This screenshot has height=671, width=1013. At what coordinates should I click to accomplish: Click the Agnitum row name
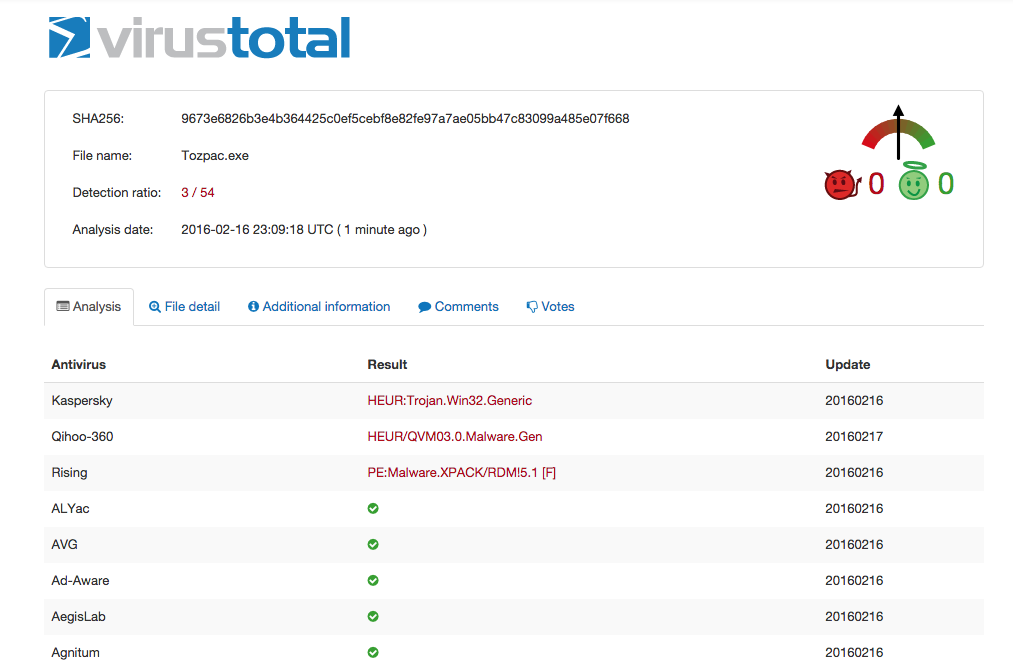coord(76,653)
